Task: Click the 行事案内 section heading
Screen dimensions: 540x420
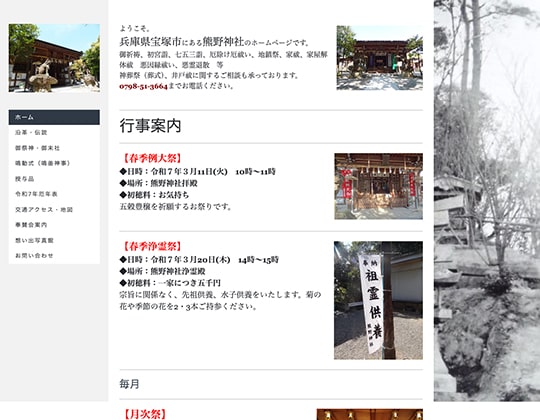Action: [150, 126]
